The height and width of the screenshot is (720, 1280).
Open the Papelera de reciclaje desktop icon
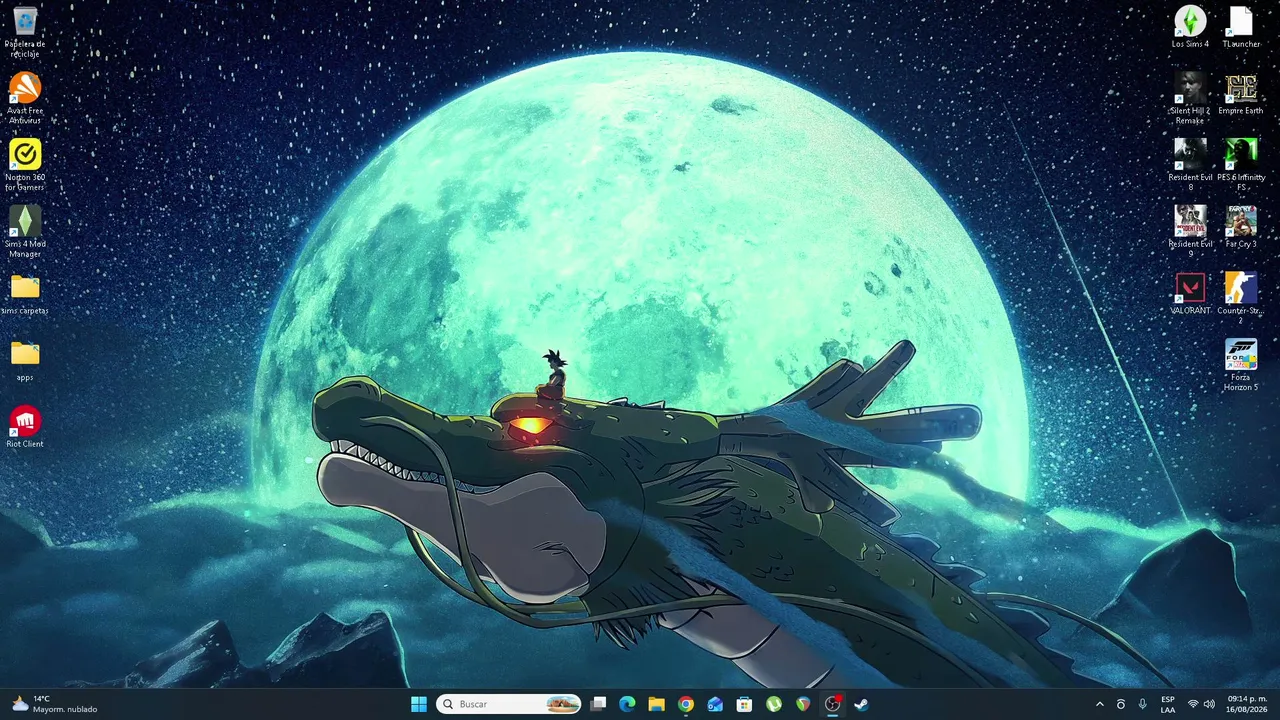click(x=25, y=32)
